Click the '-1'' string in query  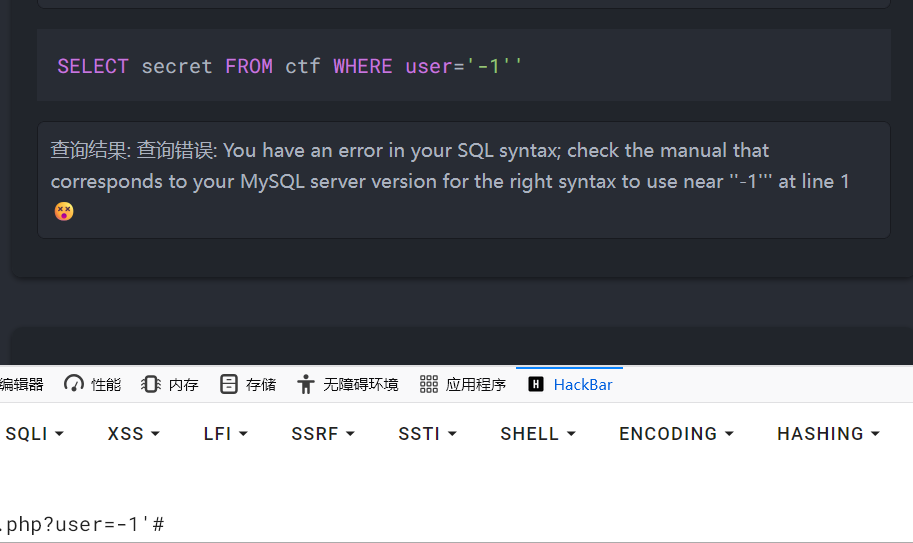494,65
